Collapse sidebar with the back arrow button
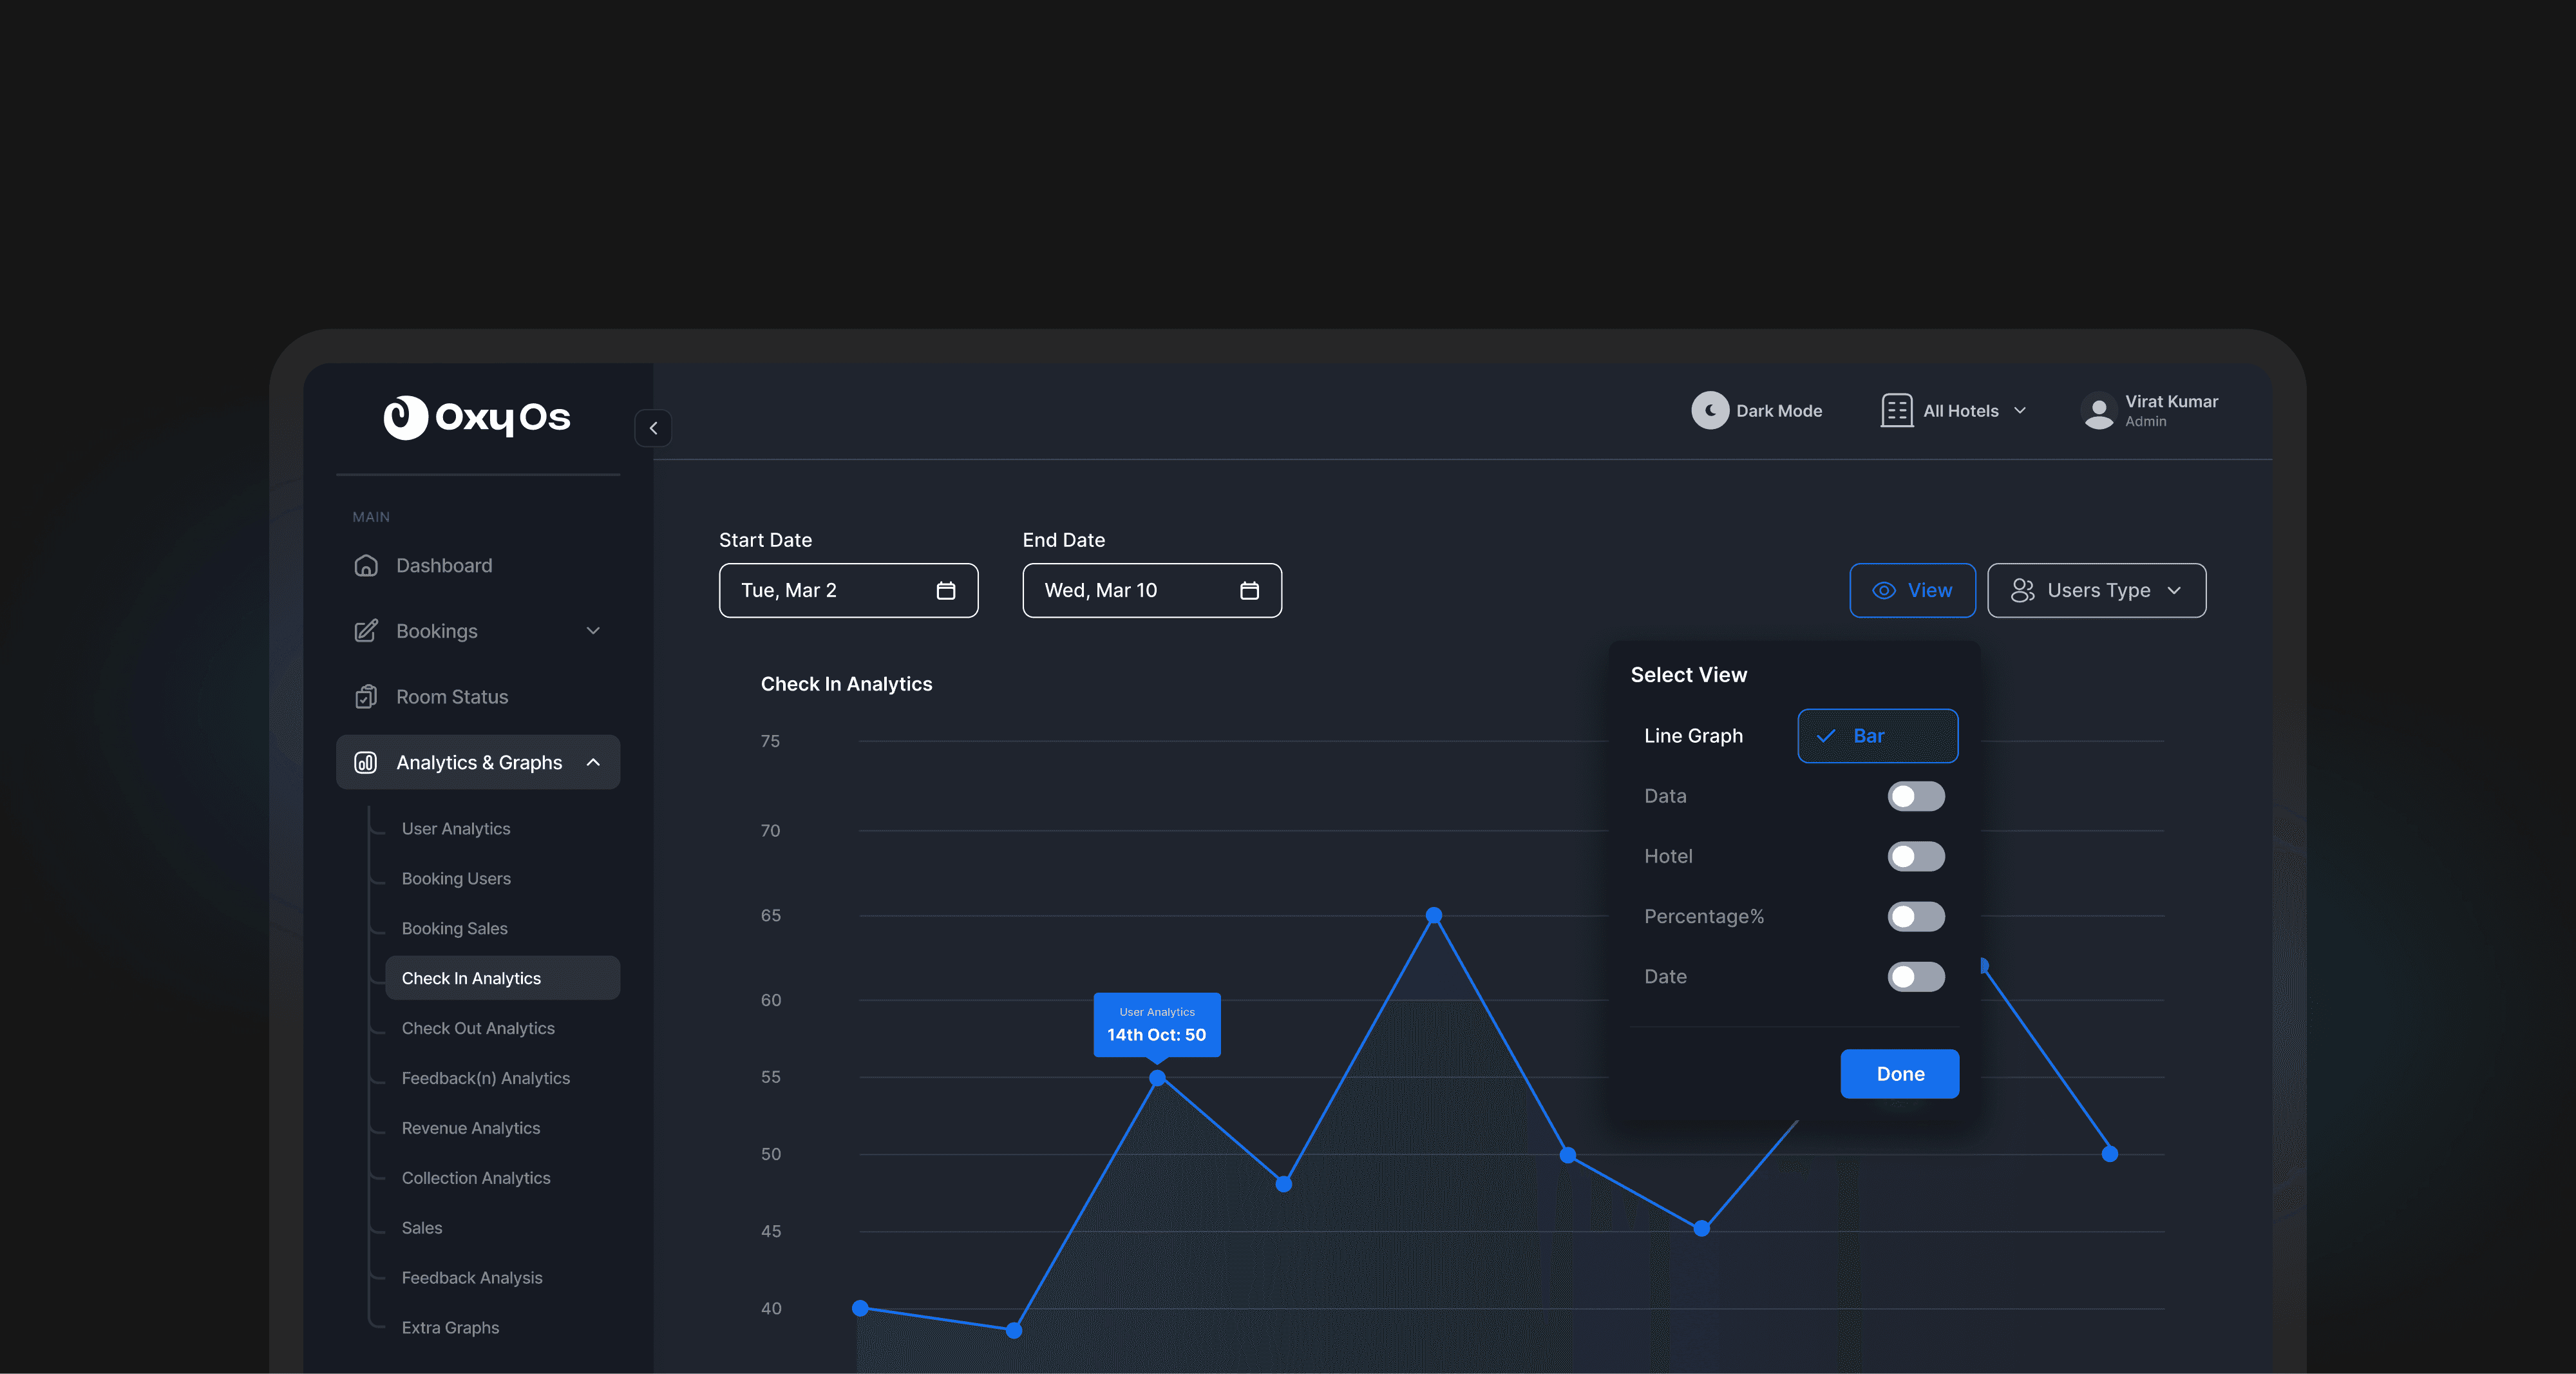Viewport: 2576px width, 1374px height. pos(653,428)
